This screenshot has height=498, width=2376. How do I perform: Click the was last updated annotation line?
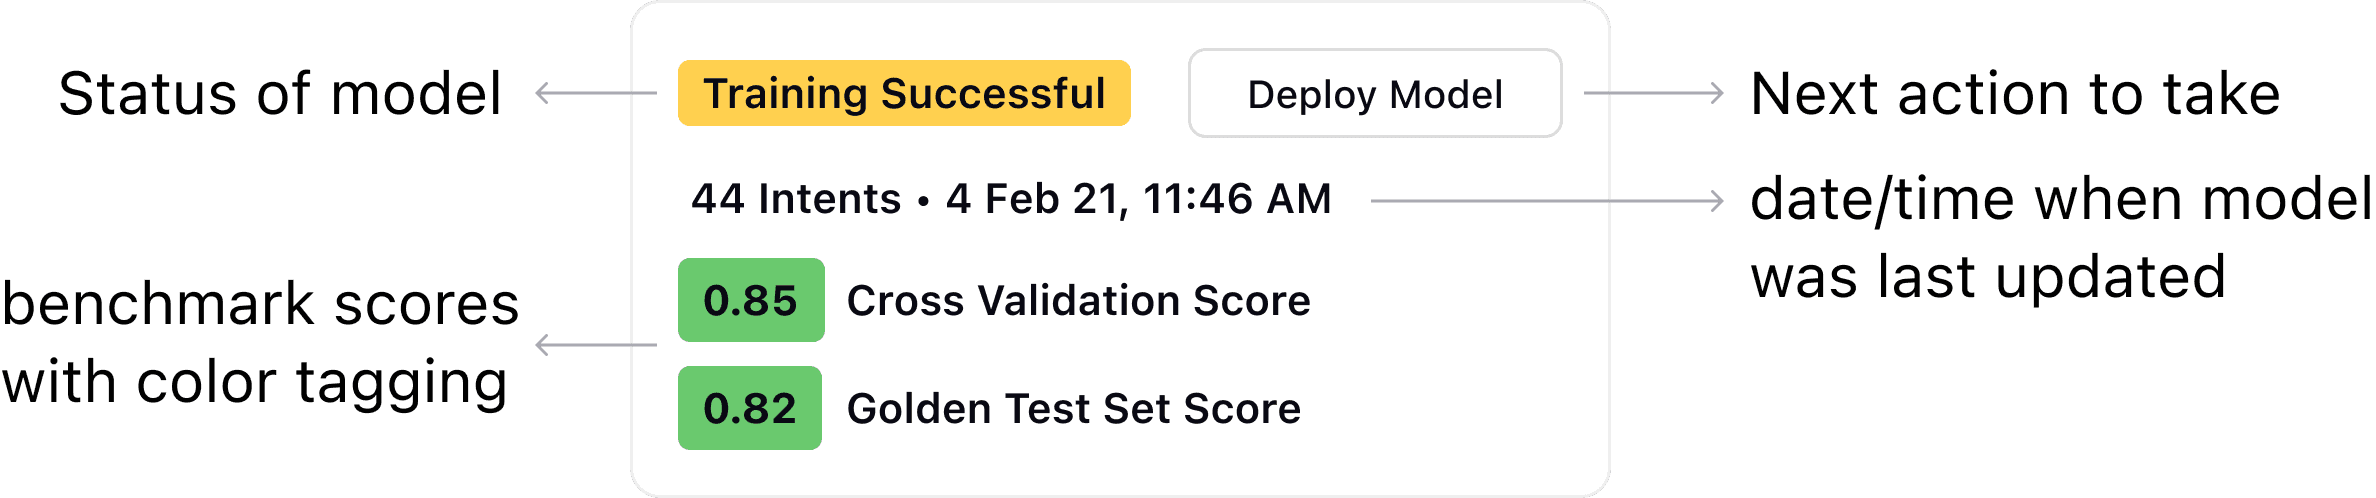1988,277
